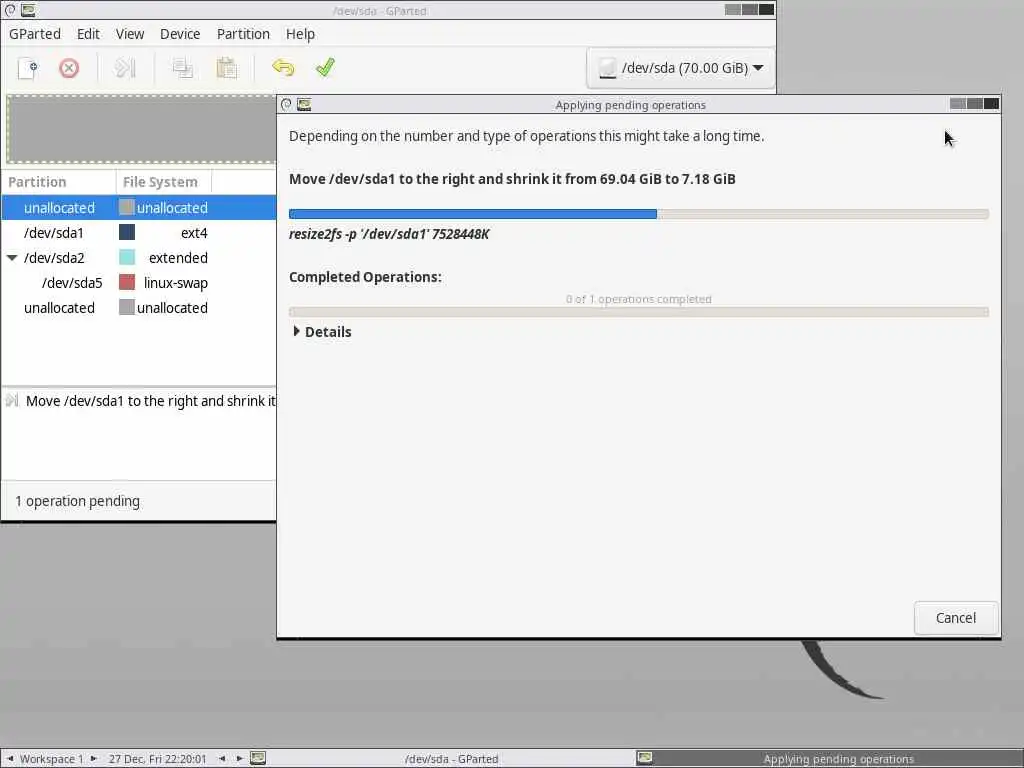1024x768 pixels.
Task: Click the taskbar icon for Applying pending operations
Action: 645,758
